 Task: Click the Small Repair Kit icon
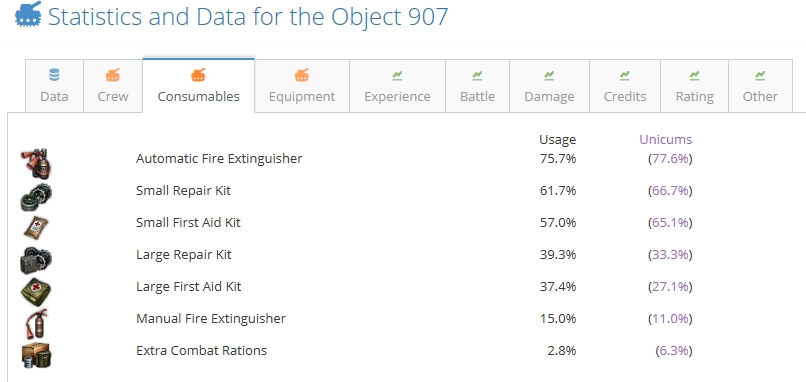point(36,196)
